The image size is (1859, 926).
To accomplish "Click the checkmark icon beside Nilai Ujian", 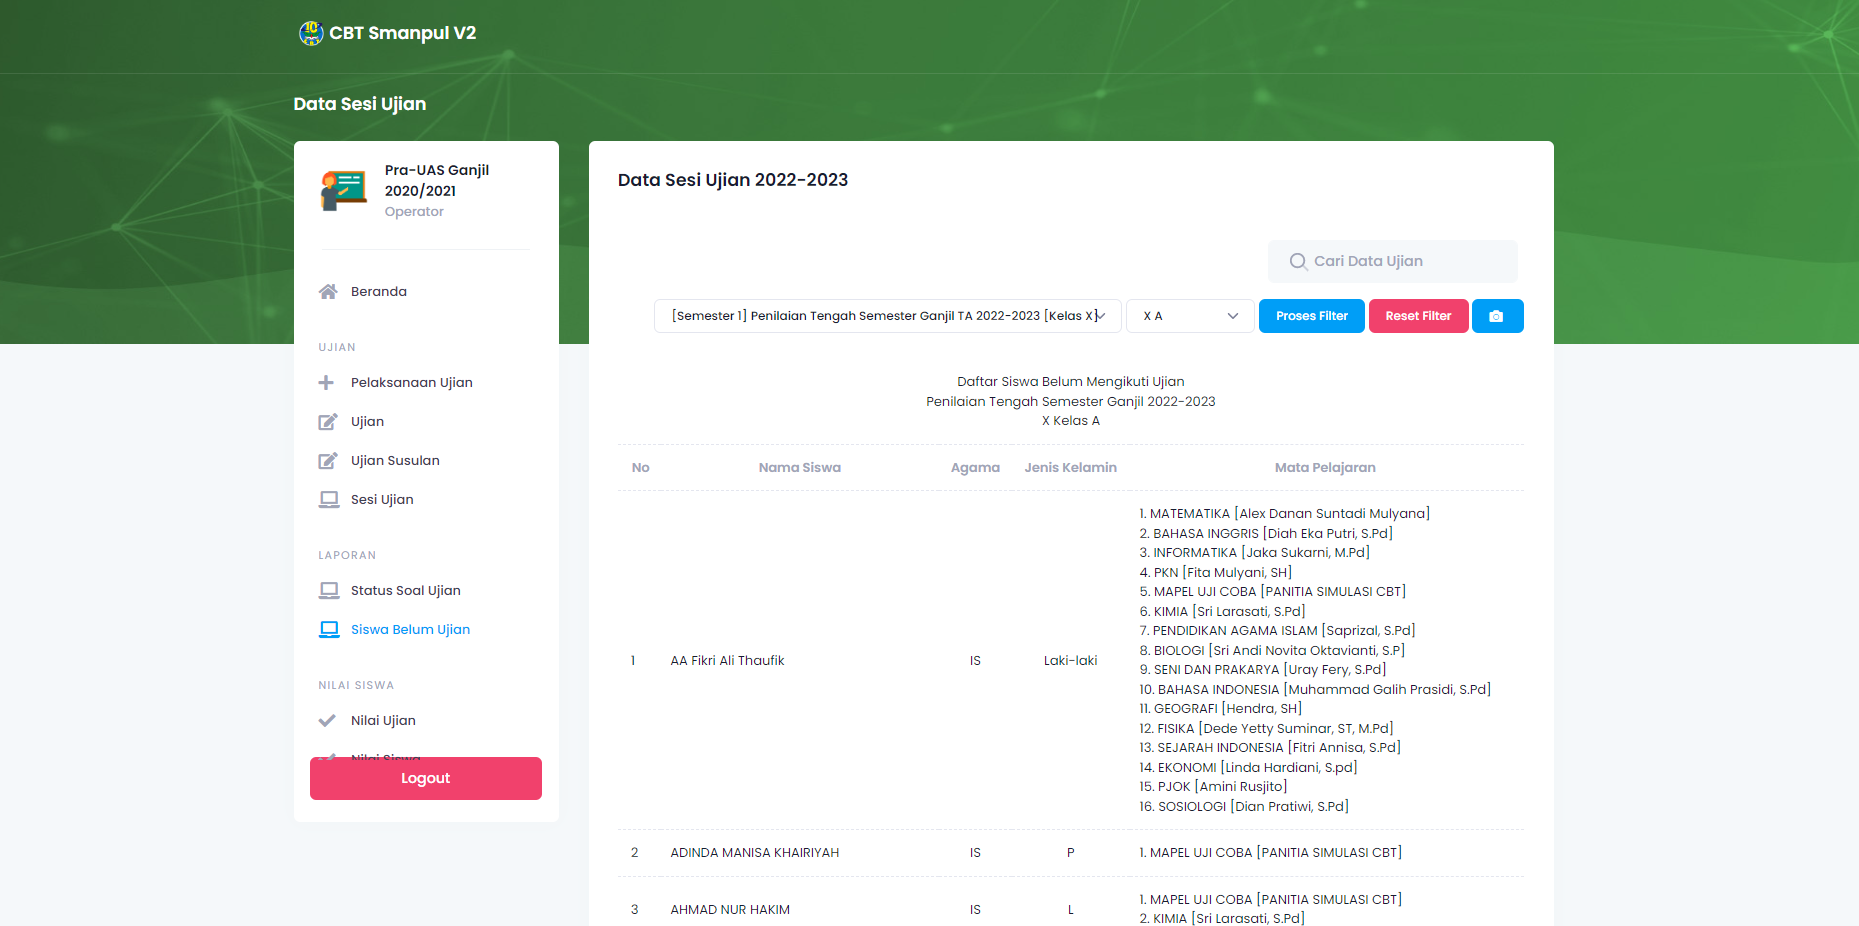I will [x=327, y=721].
